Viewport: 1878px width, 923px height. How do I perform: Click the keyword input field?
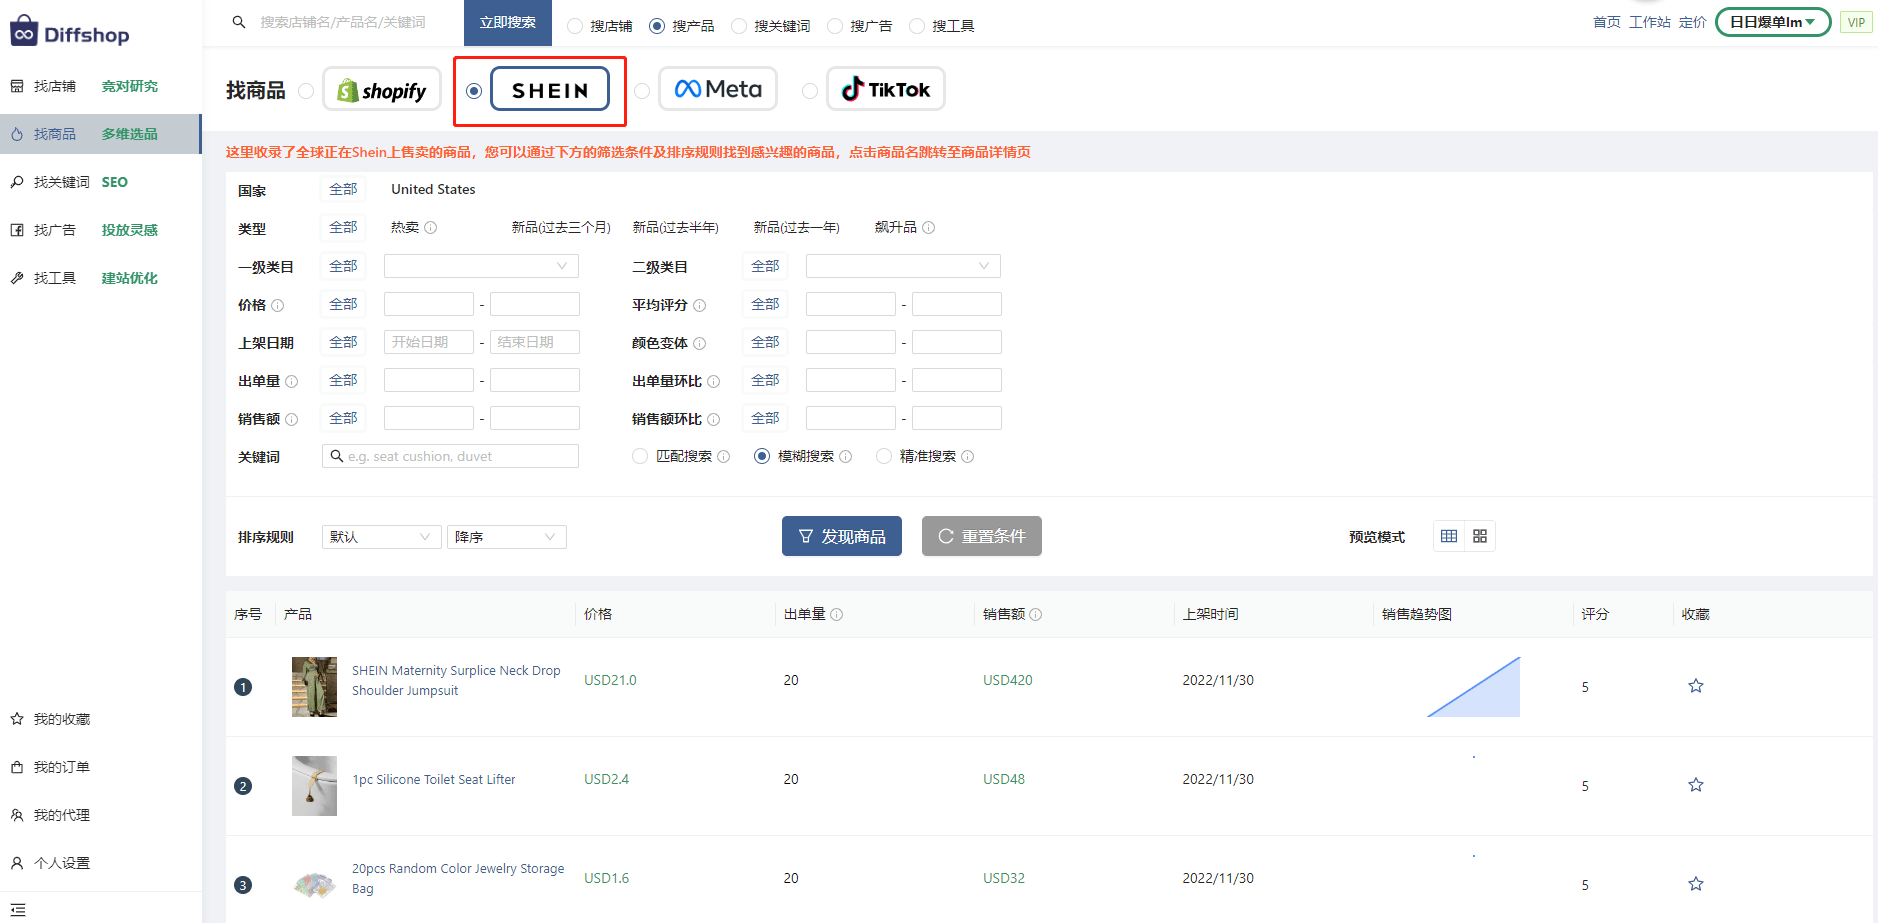coord(450,456)
